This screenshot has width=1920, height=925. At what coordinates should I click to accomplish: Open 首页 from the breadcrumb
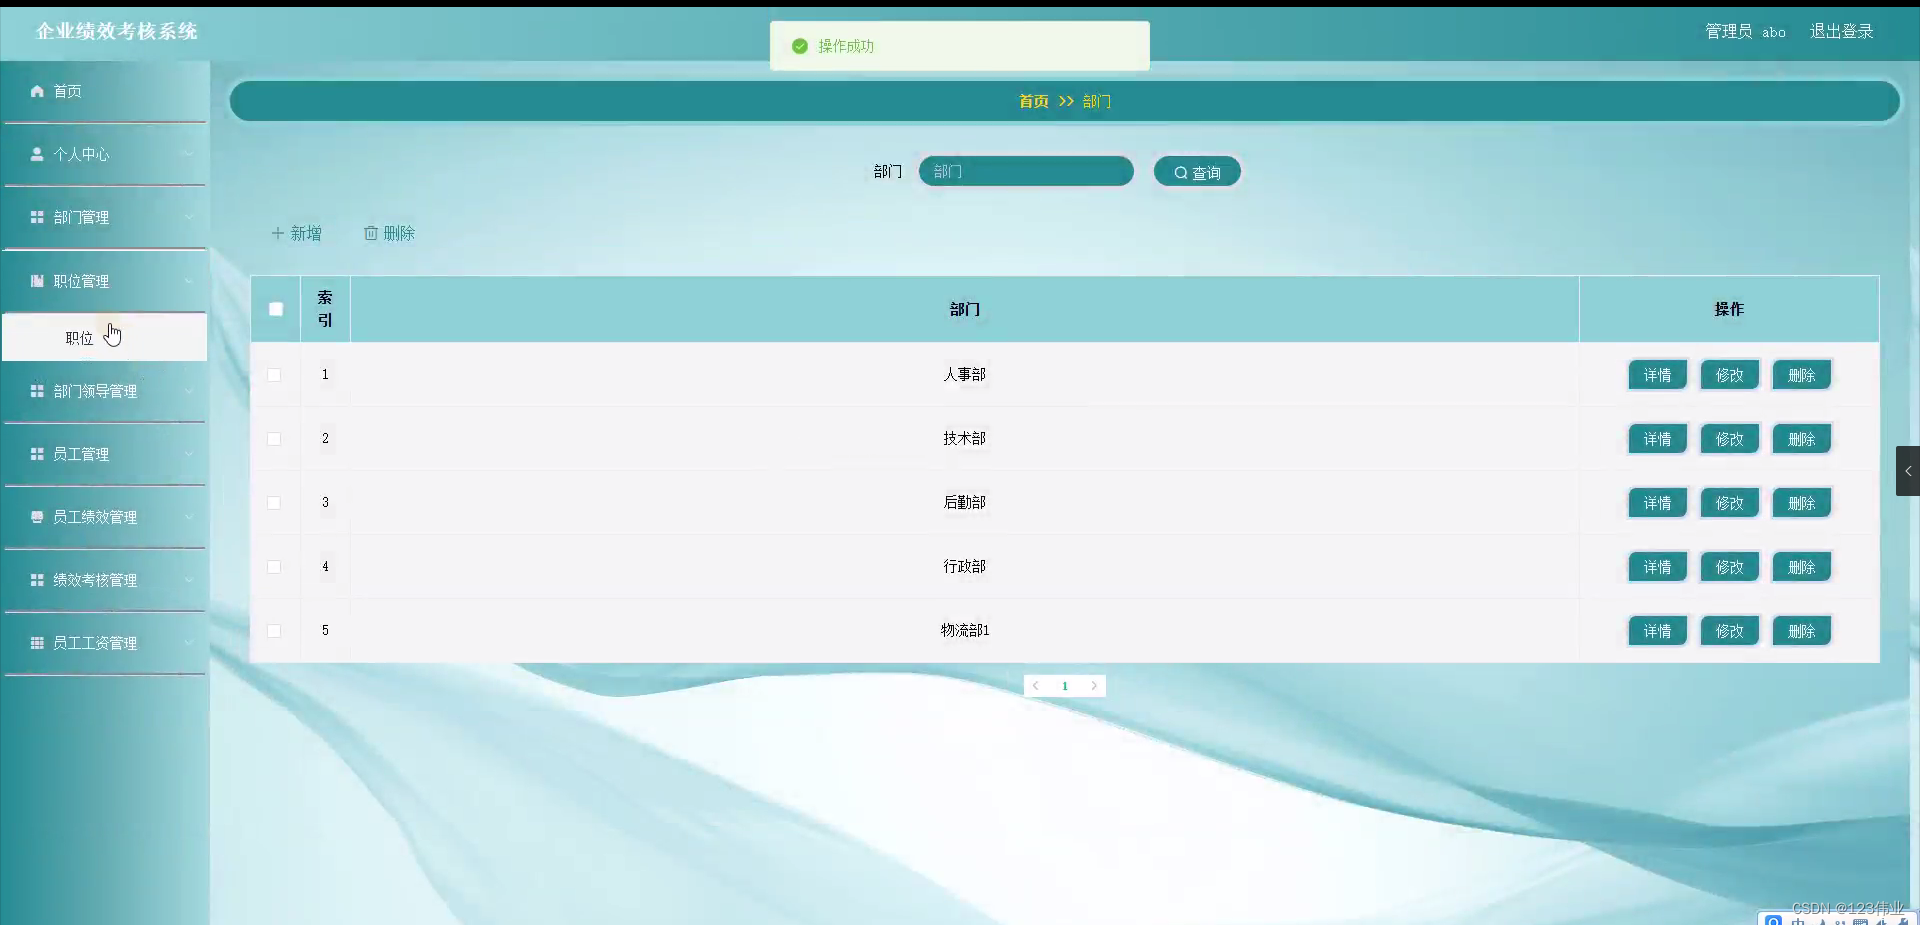coord(1032,101)
